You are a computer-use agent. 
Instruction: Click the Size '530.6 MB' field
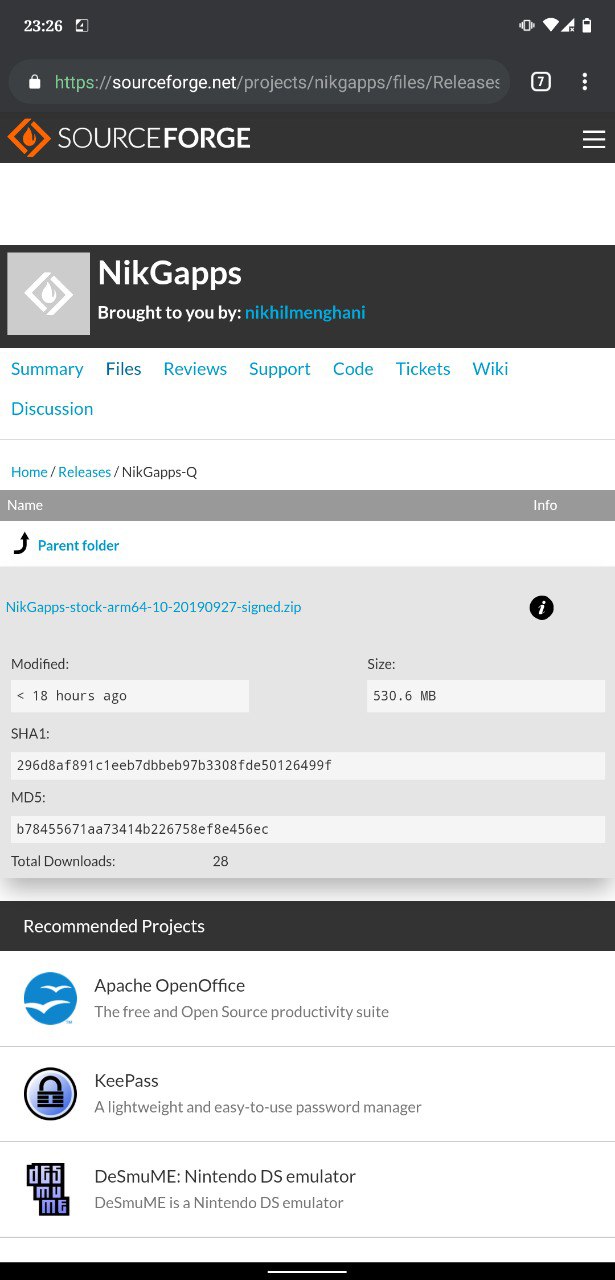[486, 696]
